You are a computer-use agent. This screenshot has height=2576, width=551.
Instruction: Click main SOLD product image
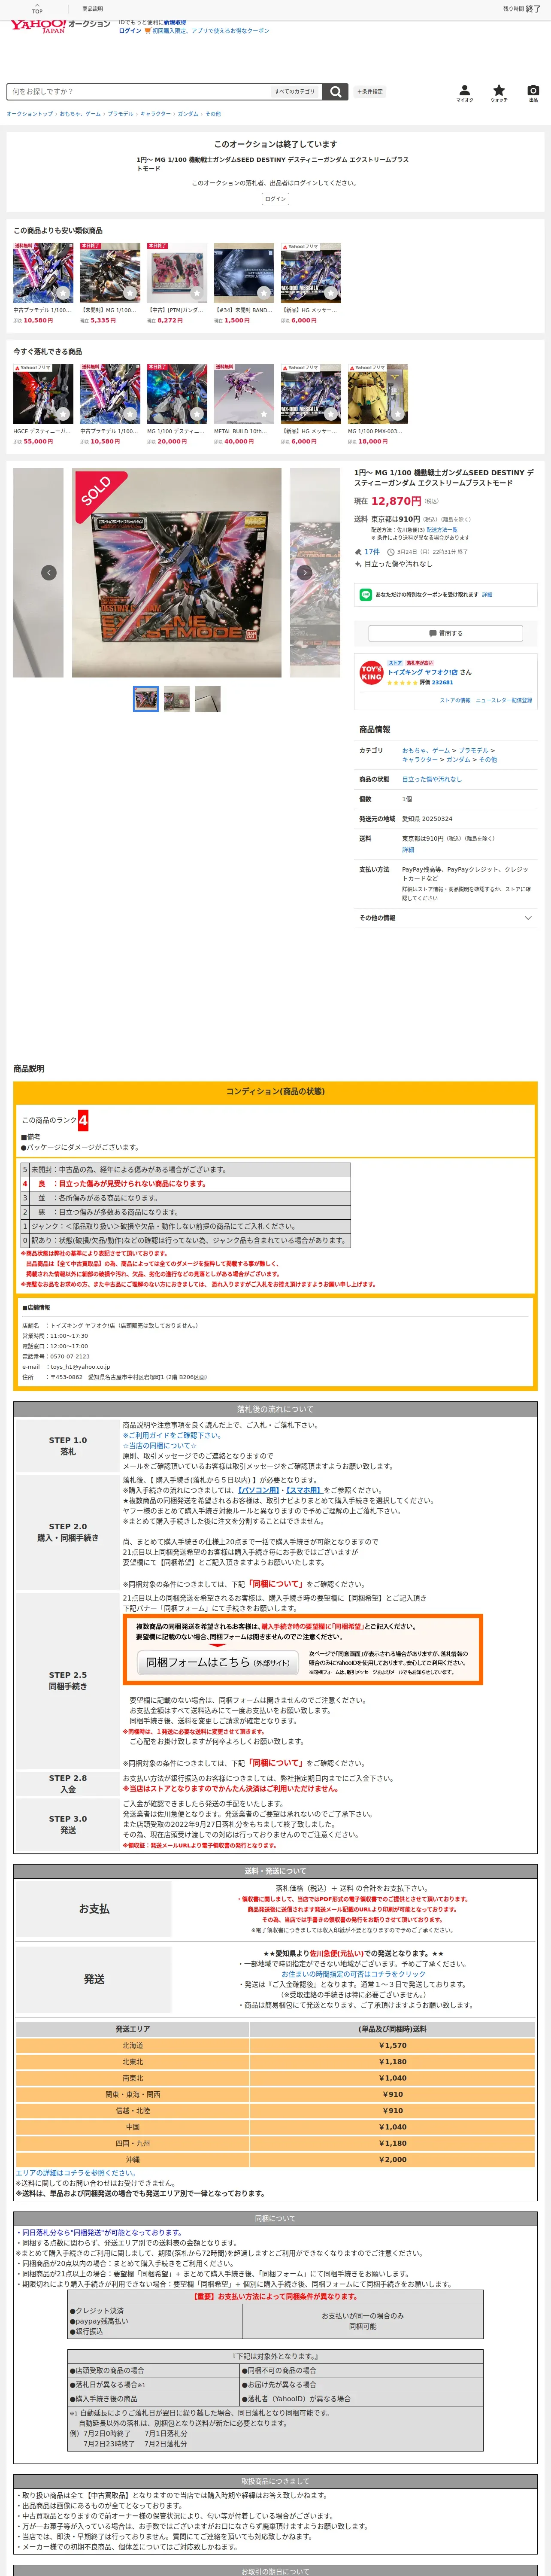tap(177, 573)
